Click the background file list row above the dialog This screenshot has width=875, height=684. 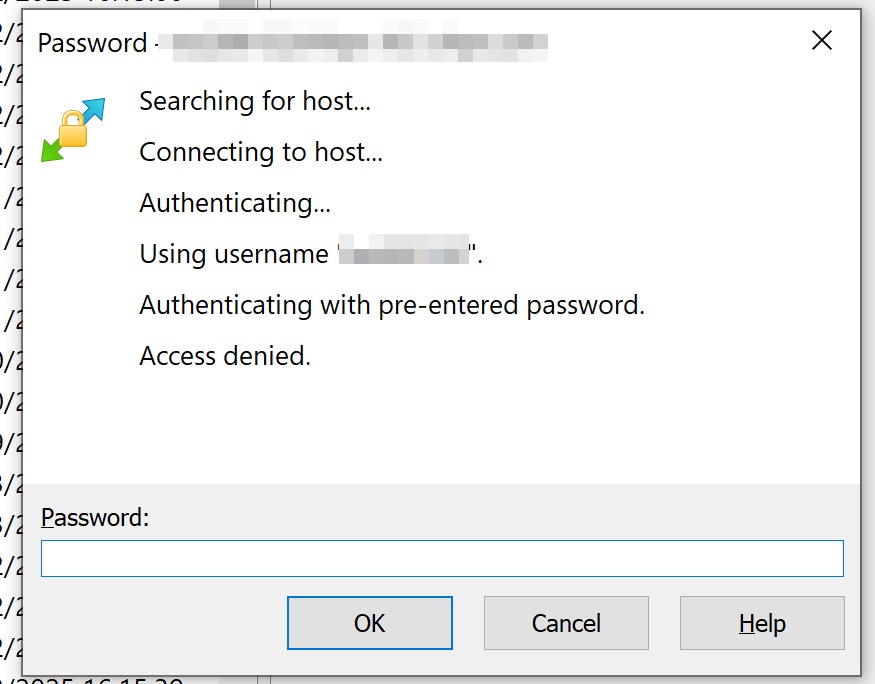tap(100, 3)
